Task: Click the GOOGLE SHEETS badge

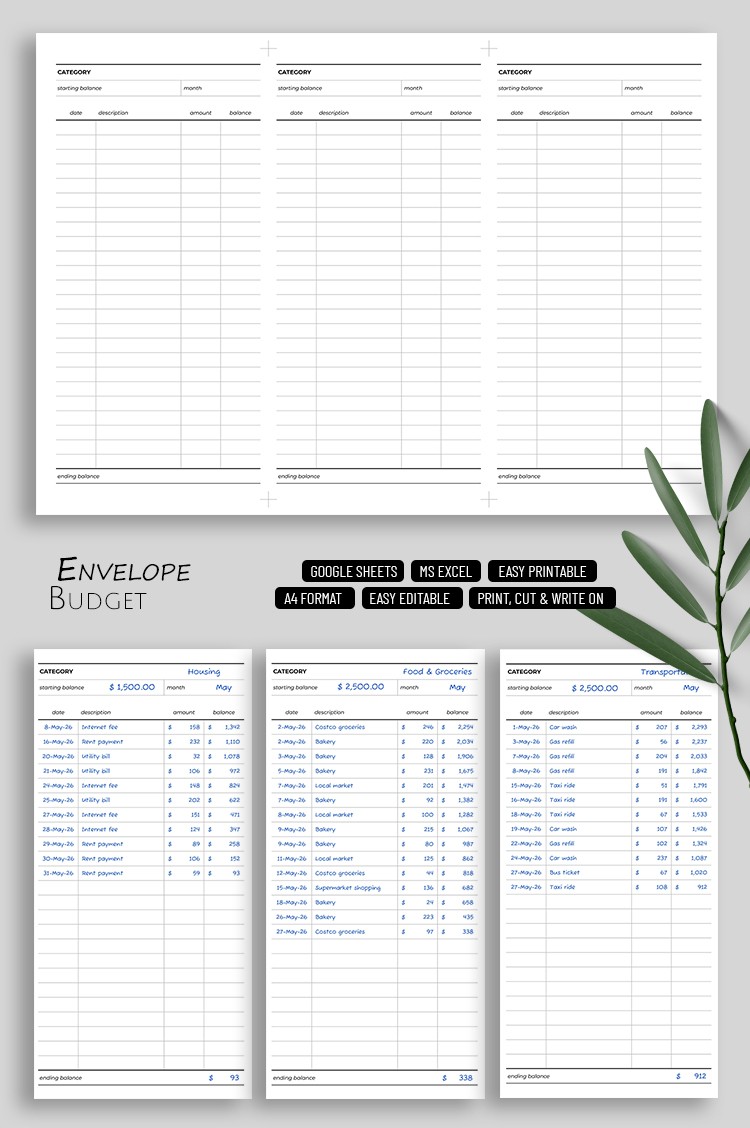Action: pyautogui.click(x=353, y=571)
